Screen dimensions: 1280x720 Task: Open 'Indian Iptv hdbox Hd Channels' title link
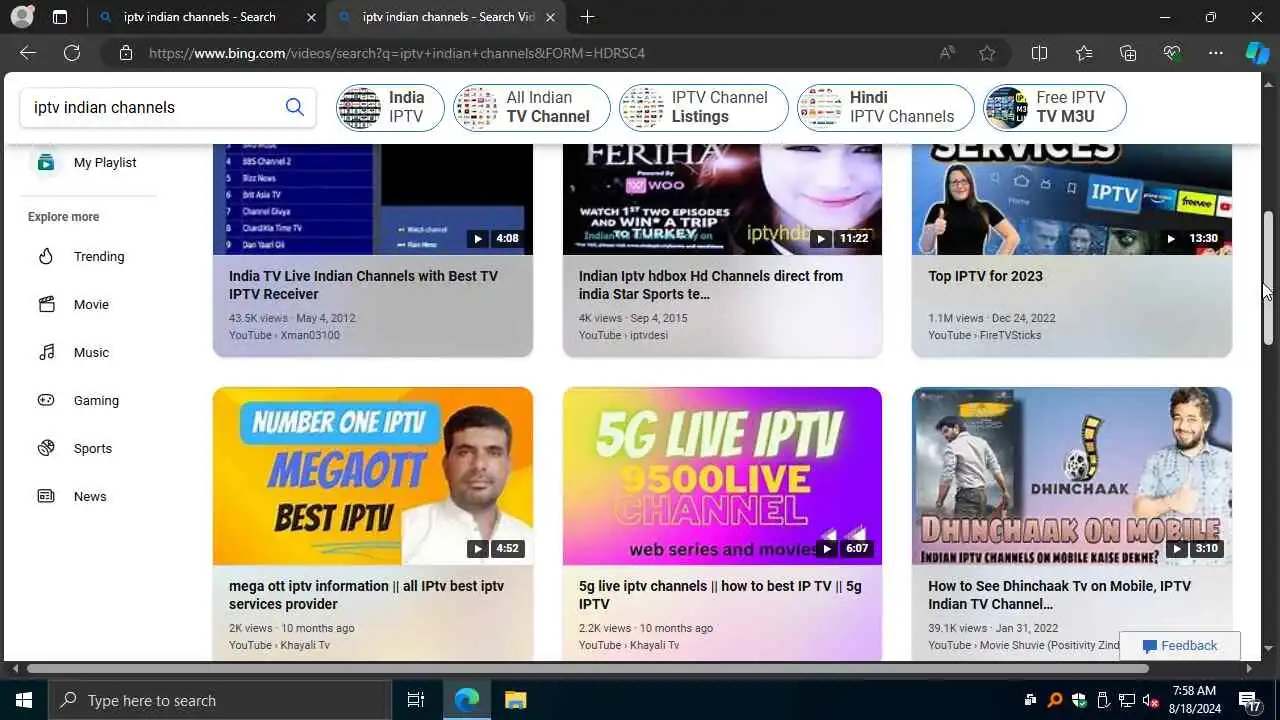pyautogui.click(x=711, y=285)
